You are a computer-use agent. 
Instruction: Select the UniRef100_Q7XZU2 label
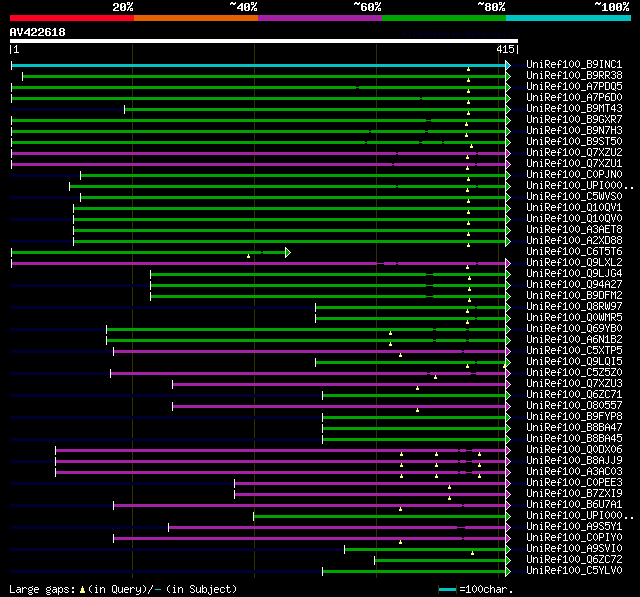(574, 153)
